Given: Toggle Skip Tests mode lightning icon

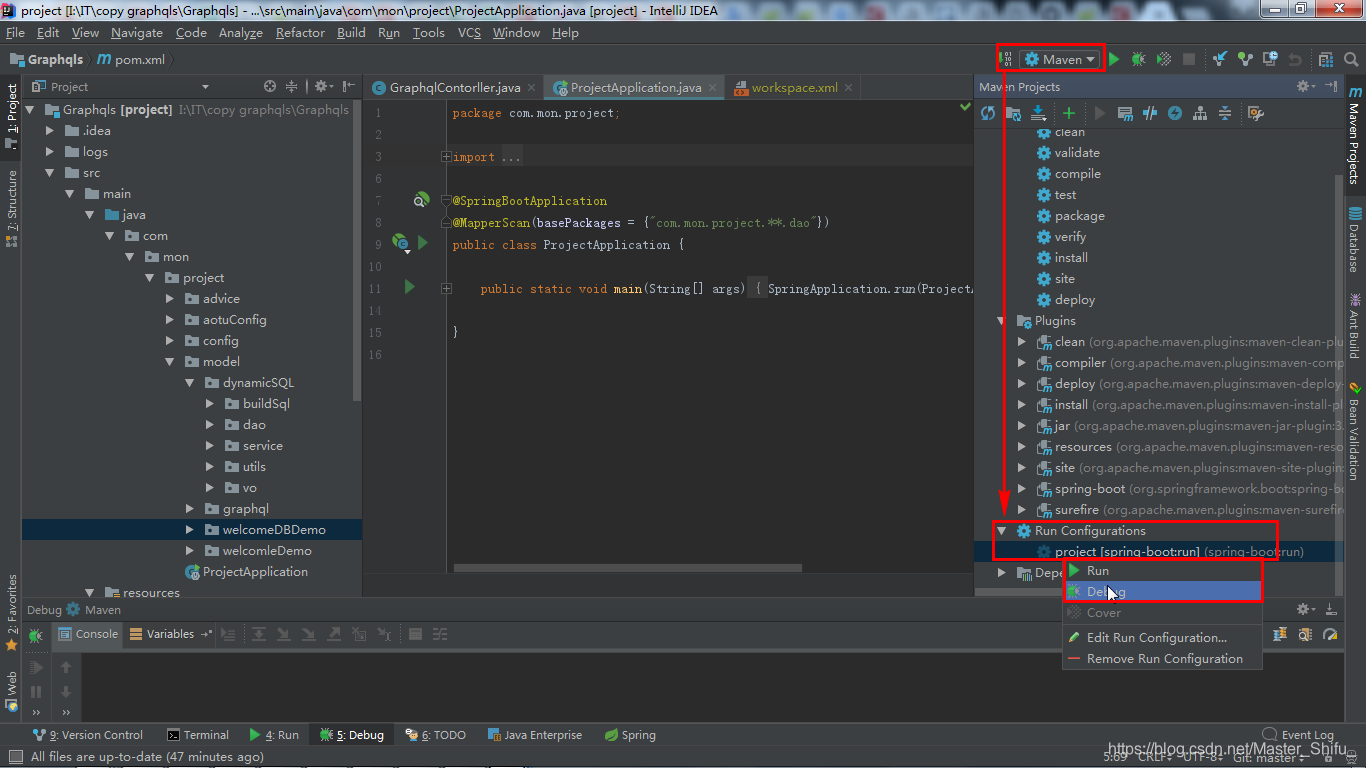Looking at the screenshot, I should 1175,113.
